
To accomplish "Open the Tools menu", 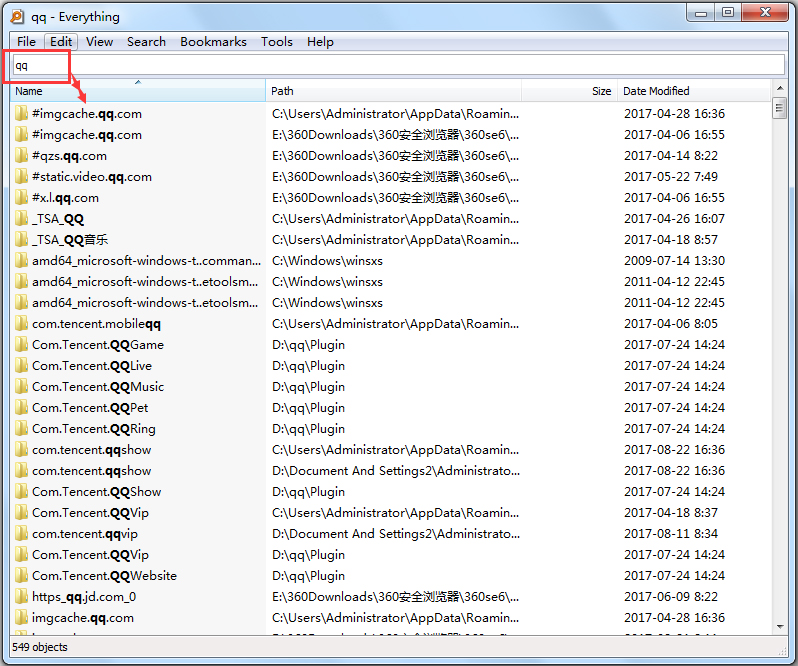I will (x=277, y=42).
